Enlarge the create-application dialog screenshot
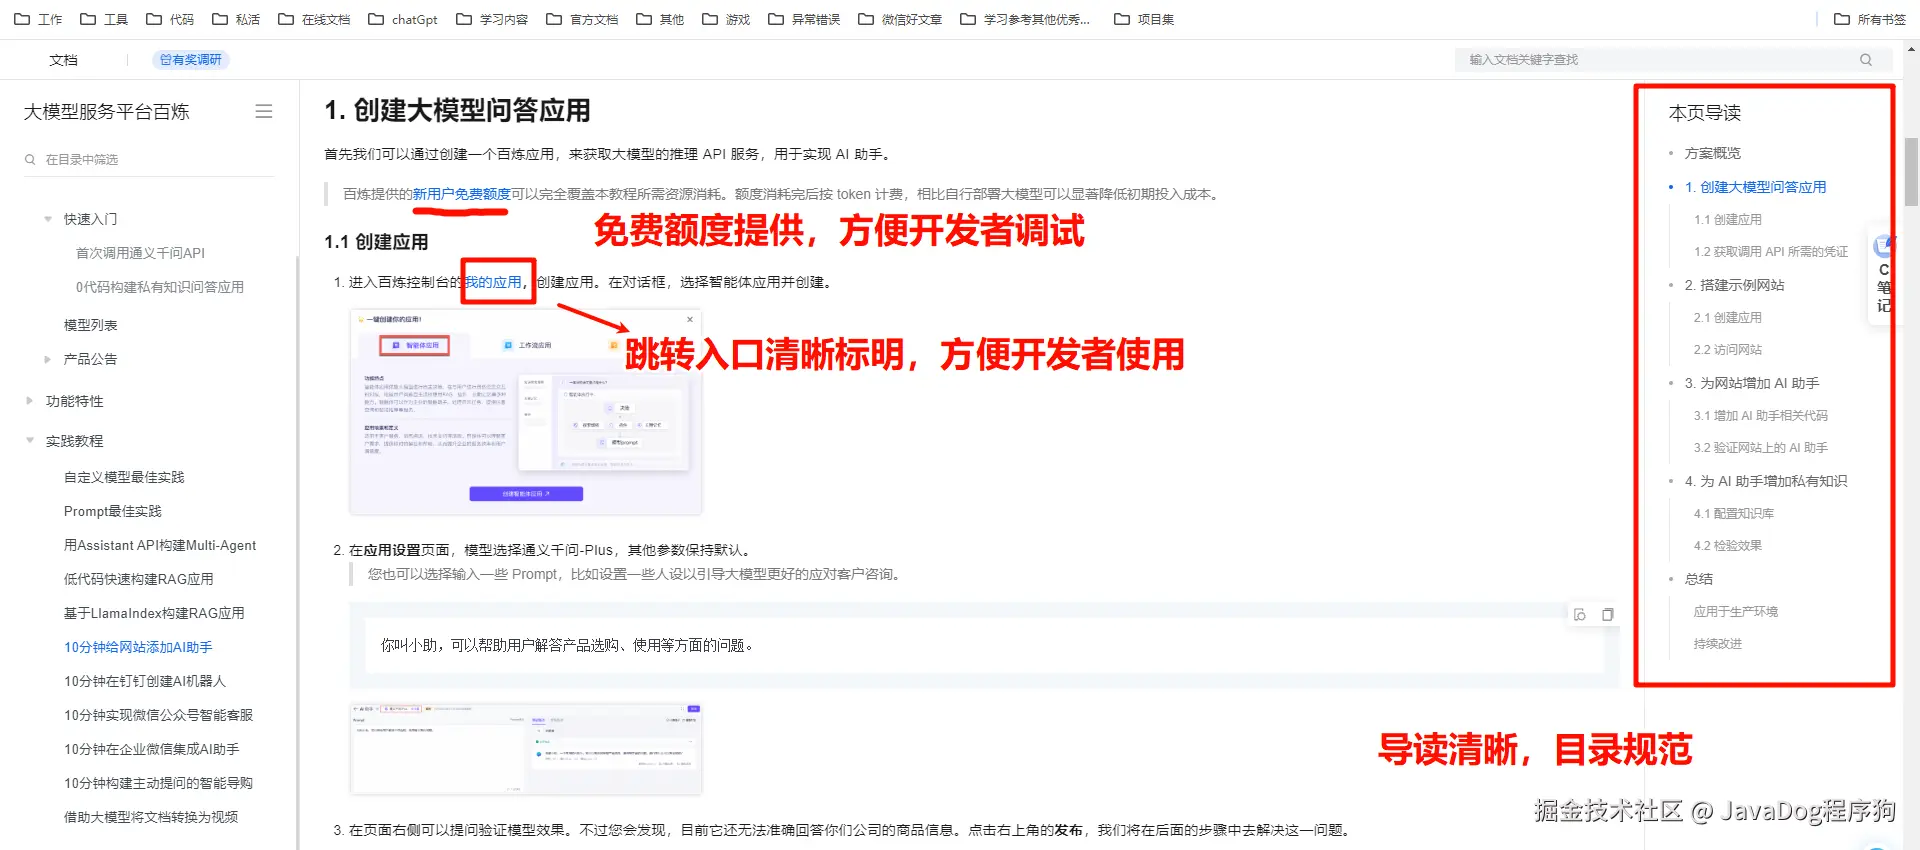 tap(526, 411)
